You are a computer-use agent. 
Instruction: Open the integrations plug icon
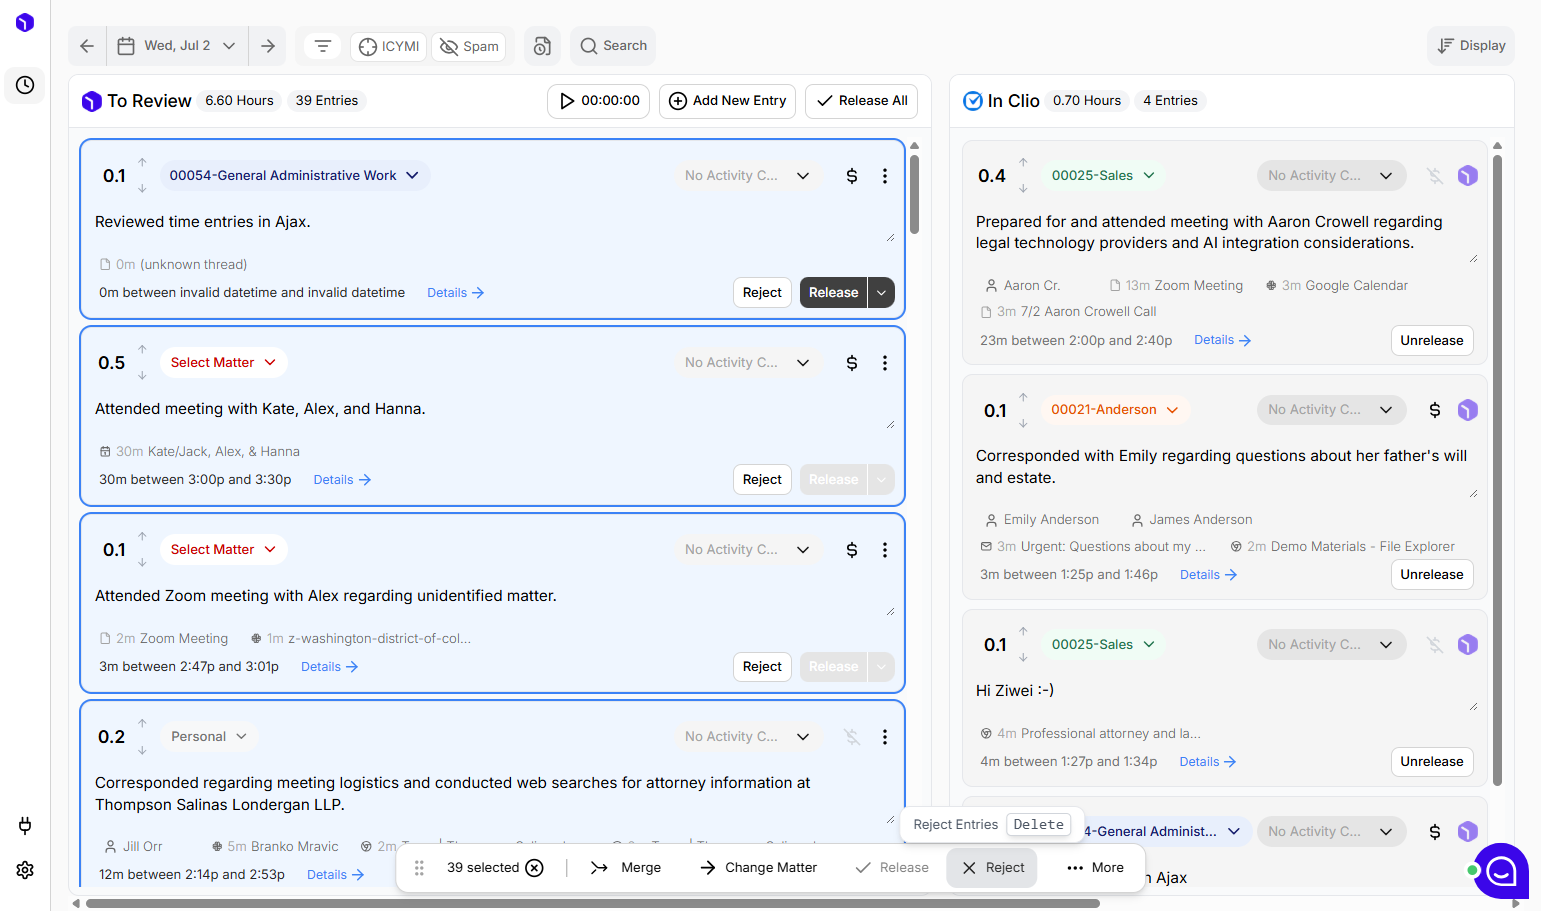[x=25, y=825]
